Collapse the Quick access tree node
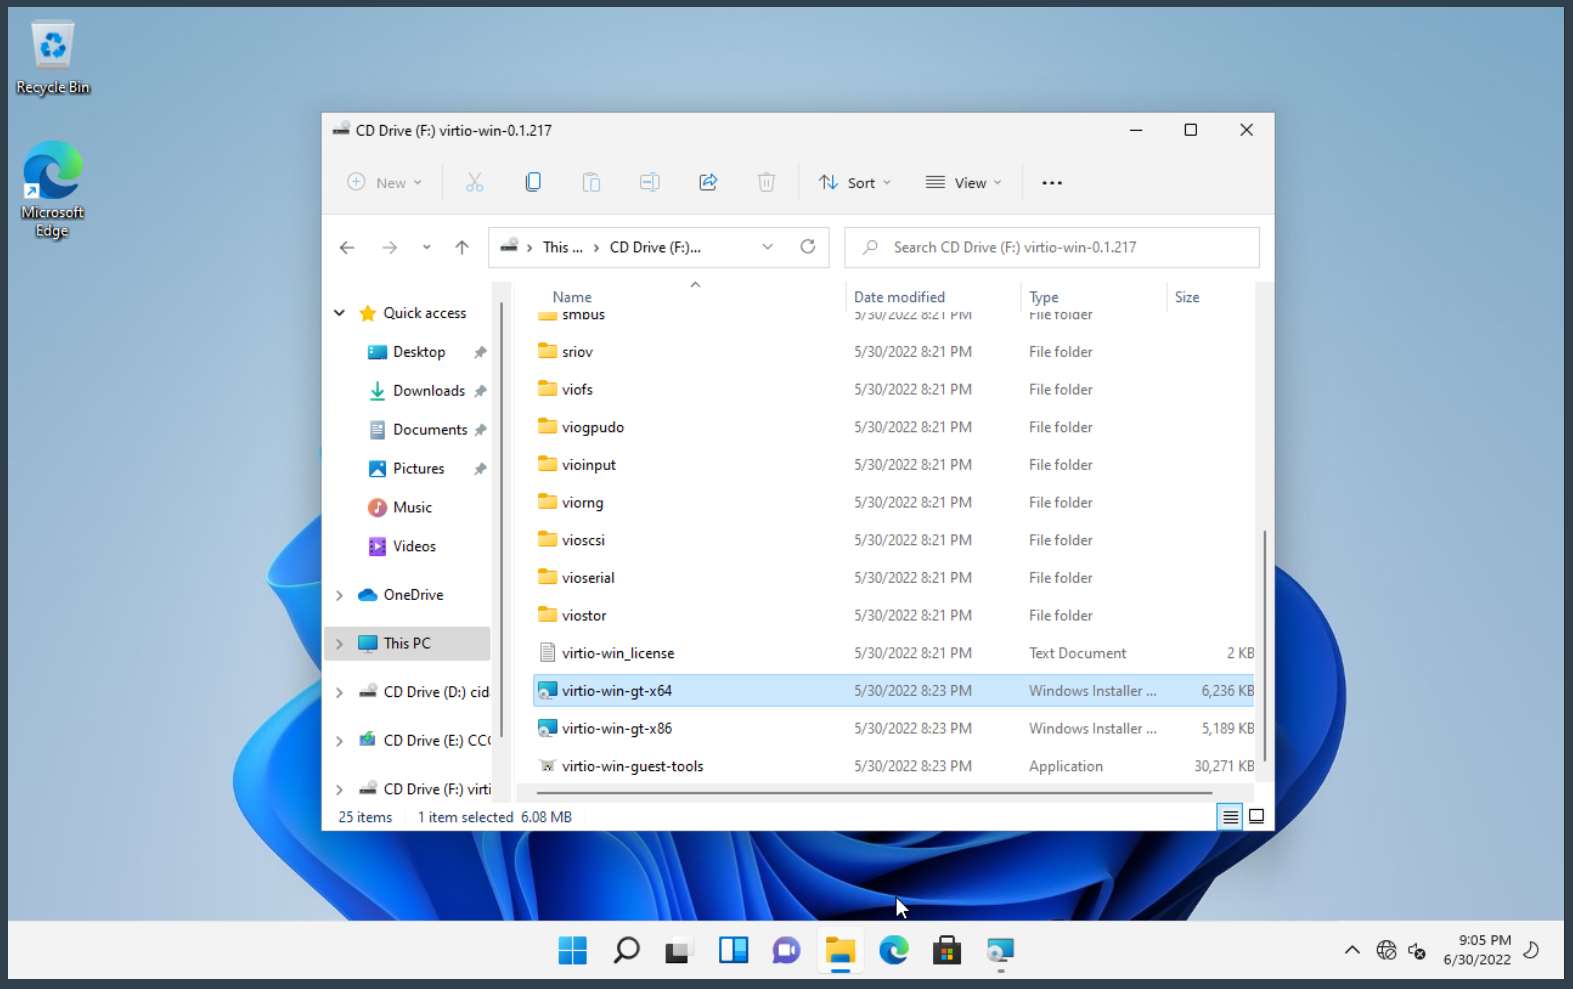This screenshot has width=1573, height=989. click(x=340, y=313)
